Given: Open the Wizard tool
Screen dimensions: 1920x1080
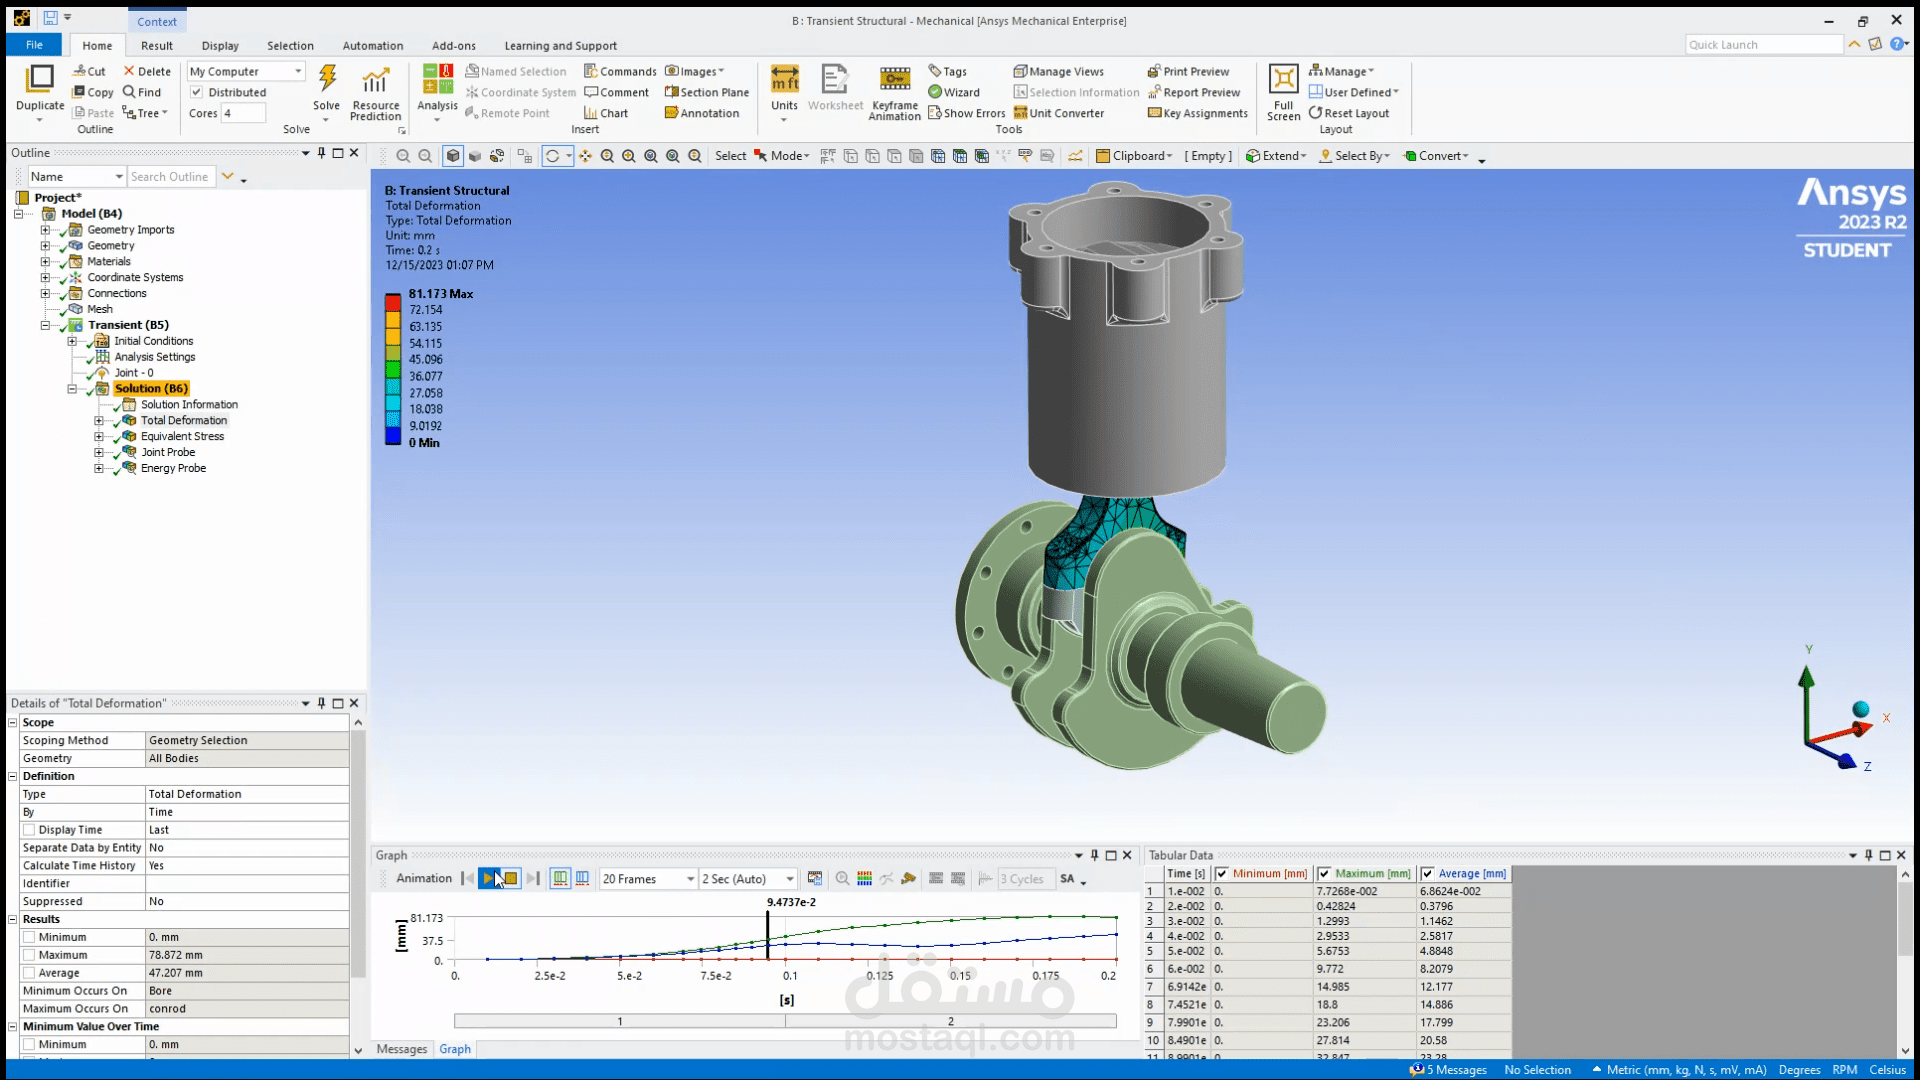Looking at the screenshot, I should click(954, 92).
